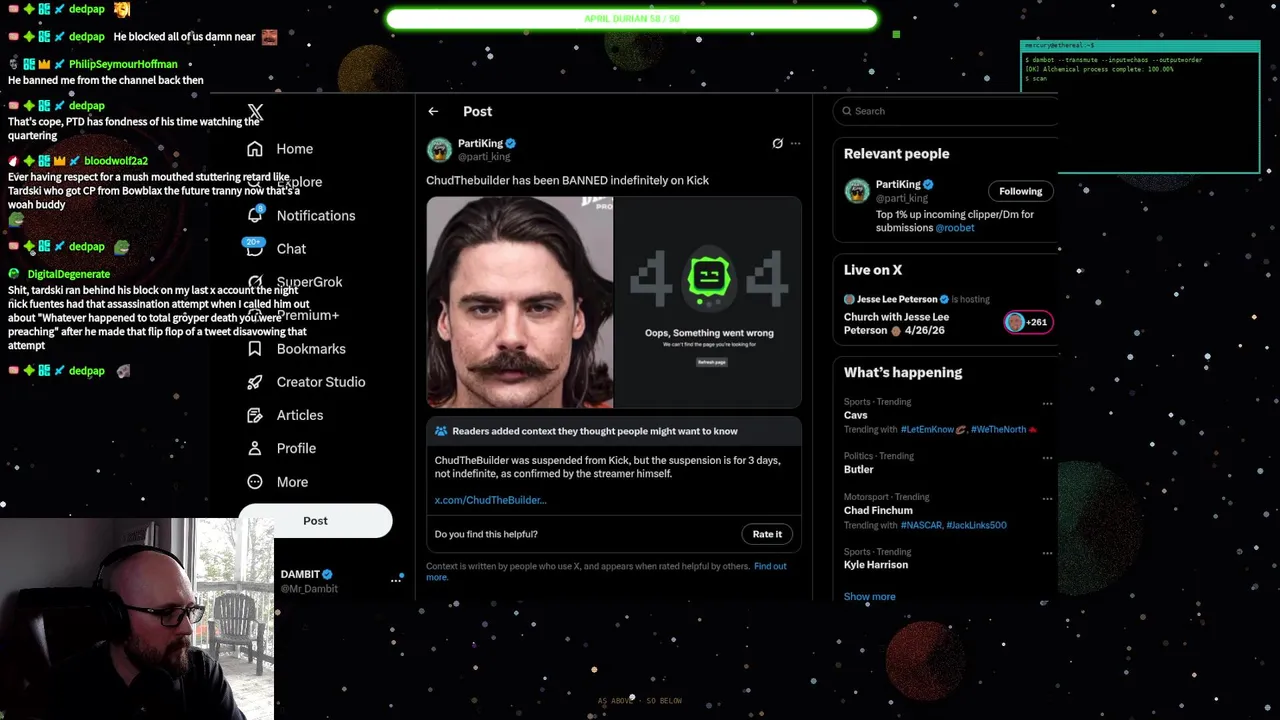Open the Creator Studio rocket icon
This screenshot has height=720, width=1280.
point(255,382)
